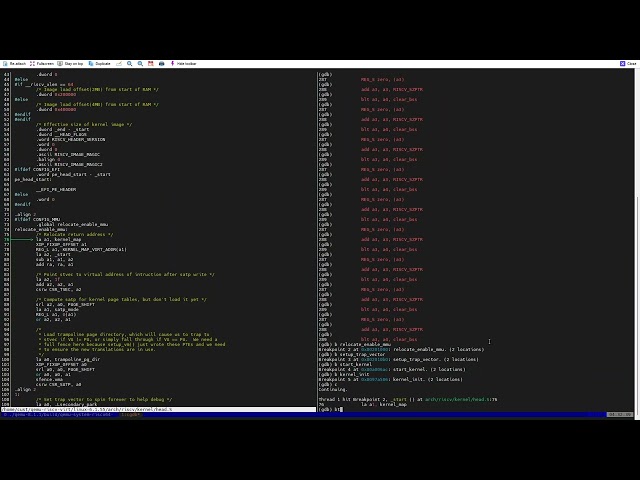Click 'la a0, trampoline_pg_dir' source line
The image size is (640, 480).
(x=68, y=360)
